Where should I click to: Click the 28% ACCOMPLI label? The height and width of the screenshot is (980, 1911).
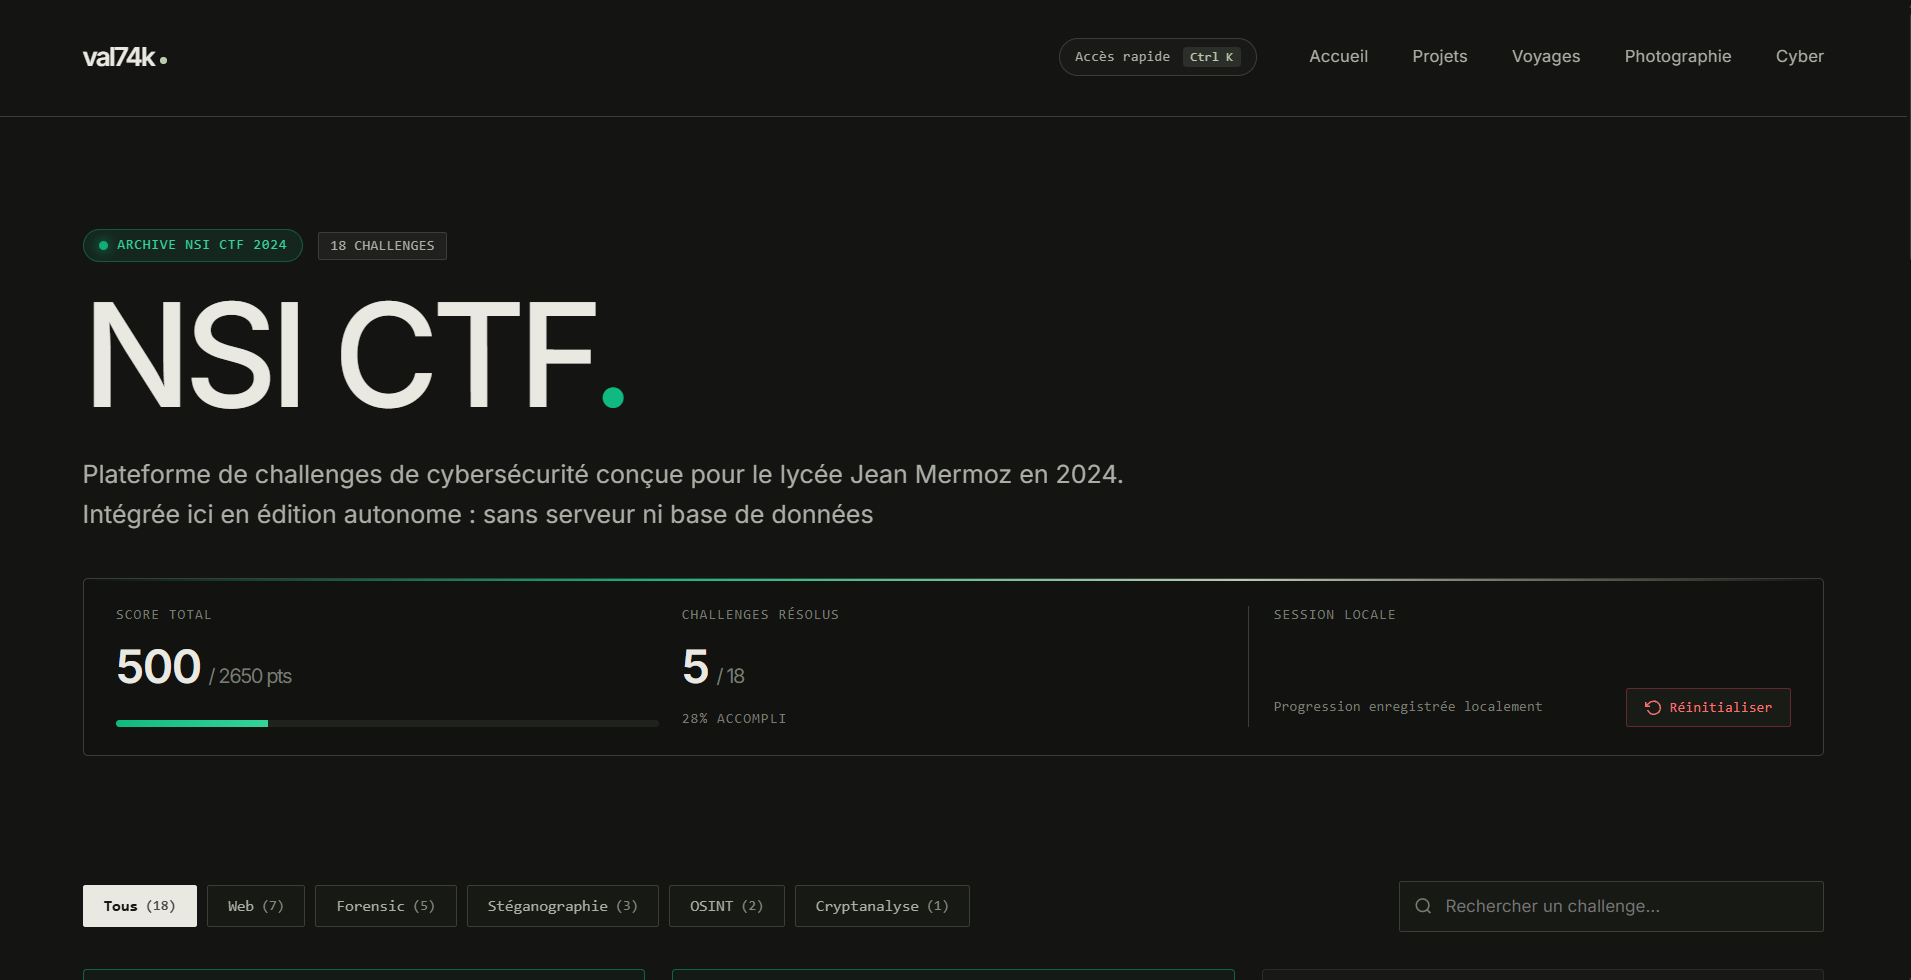pos(734,718)
